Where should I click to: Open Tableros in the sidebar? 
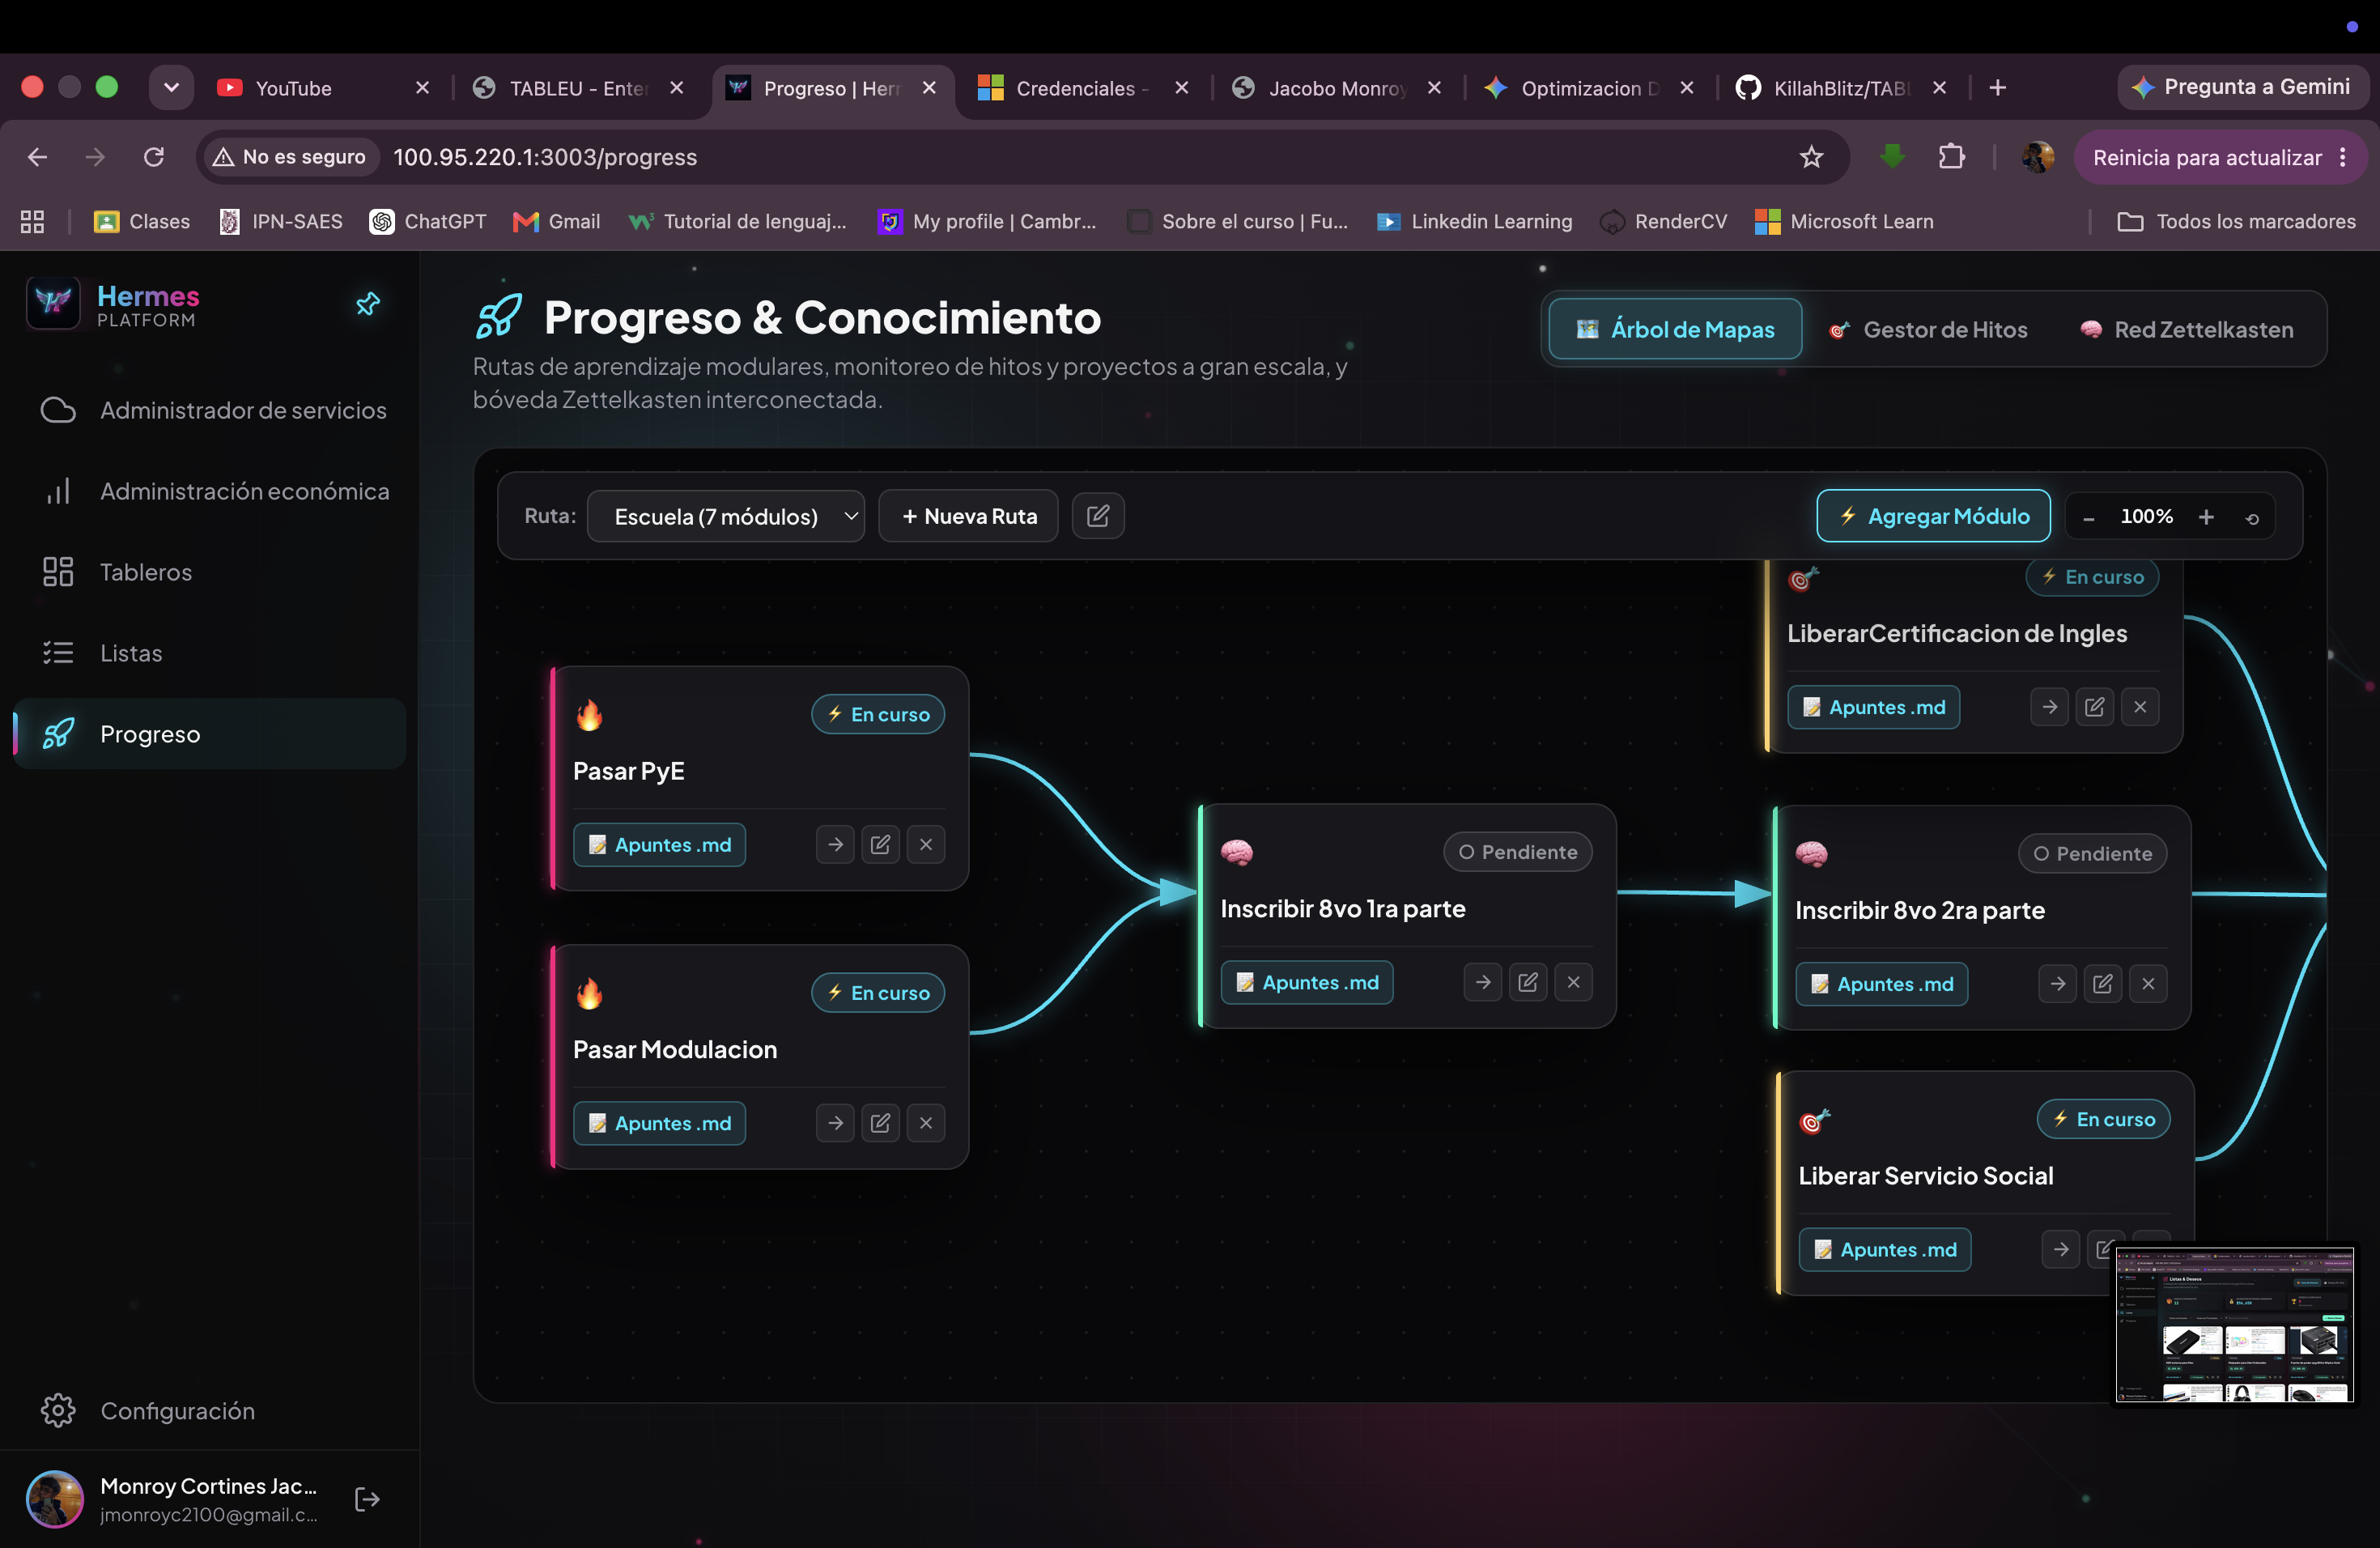[x=210, y=572]
